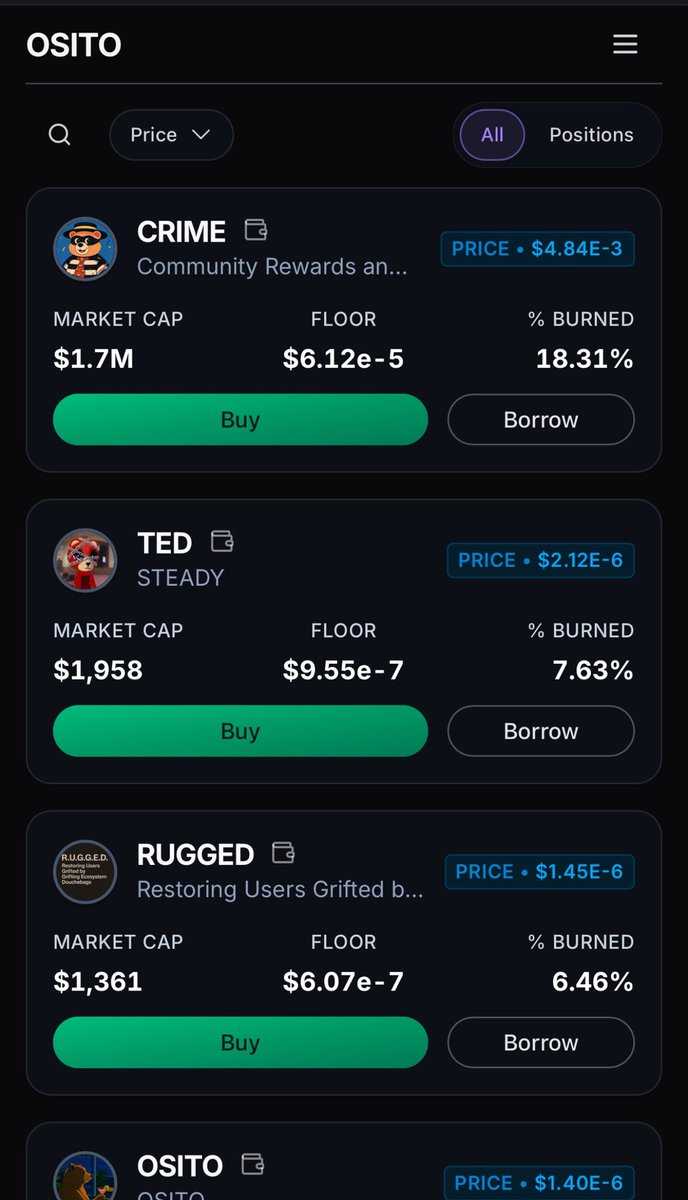
Task: Buy the TED token
Action: pyautogui.click(x=240, y=731)
